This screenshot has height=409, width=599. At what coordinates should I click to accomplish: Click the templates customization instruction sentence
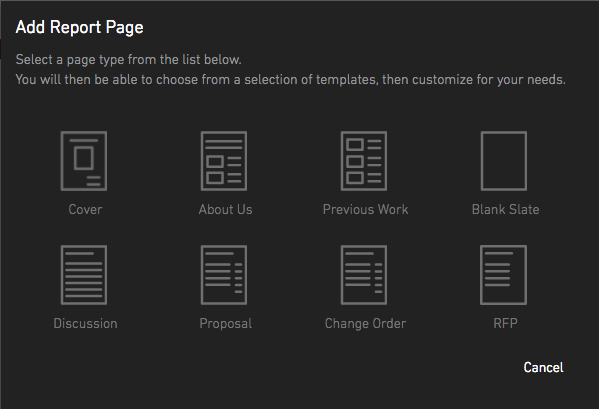click(x=290, y=79)
